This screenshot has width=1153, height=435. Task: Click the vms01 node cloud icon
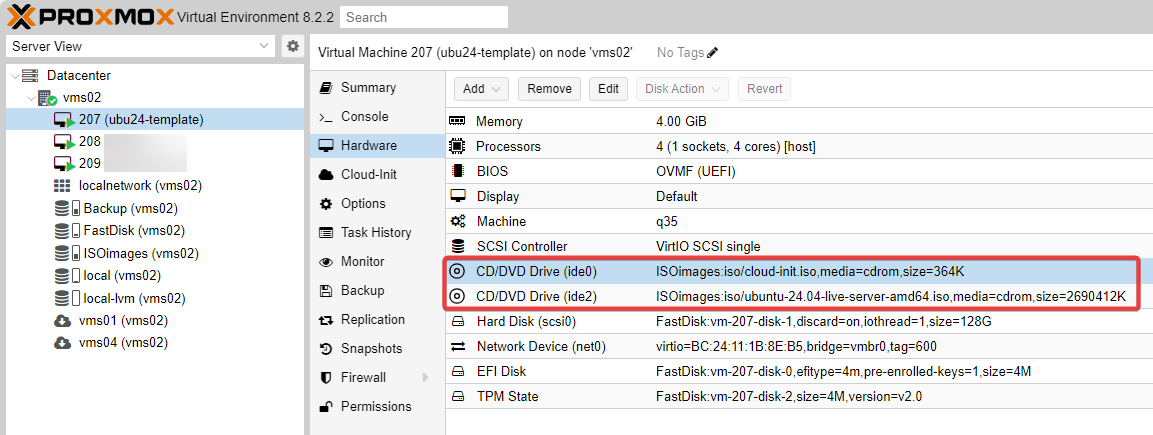pos(62,321)
